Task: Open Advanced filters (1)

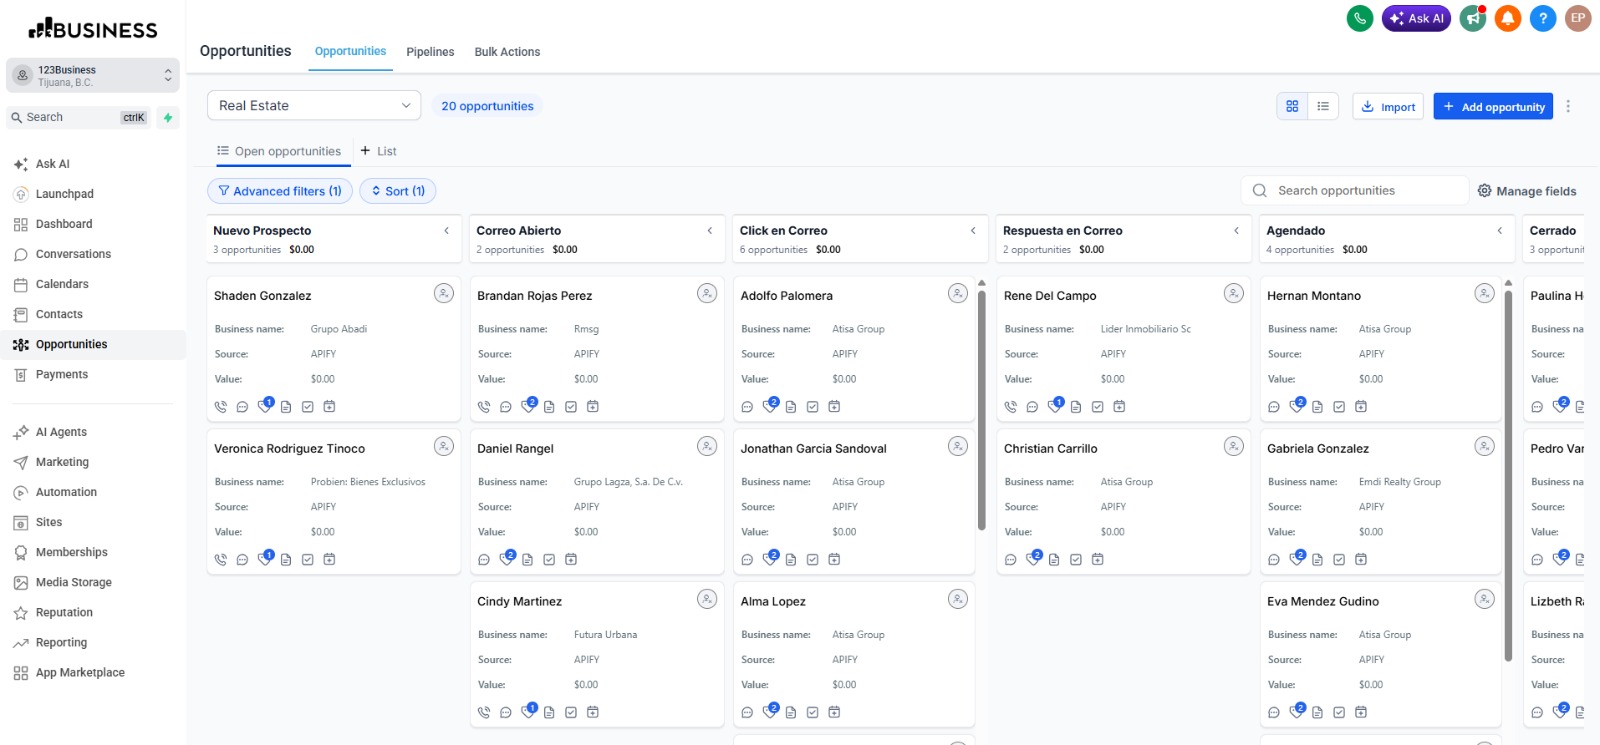Action: [280, 191]
